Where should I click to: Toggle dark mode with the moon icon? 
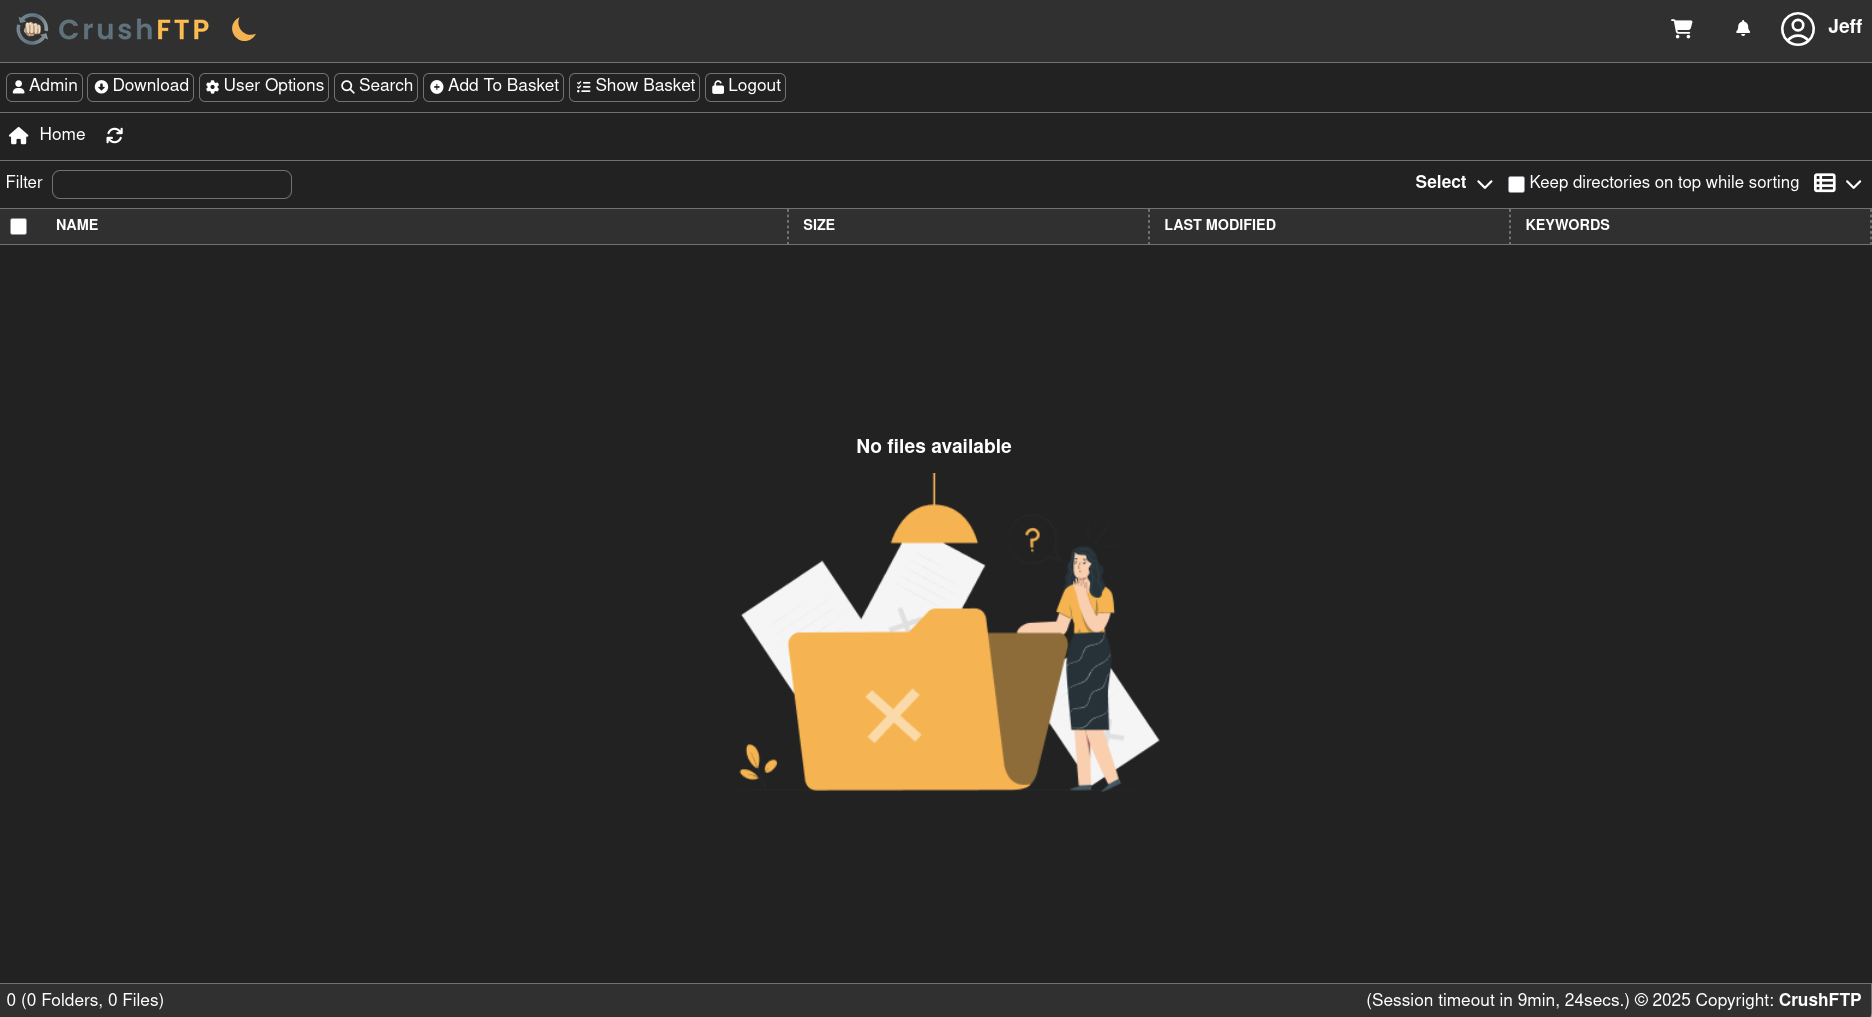click(242, 29)
